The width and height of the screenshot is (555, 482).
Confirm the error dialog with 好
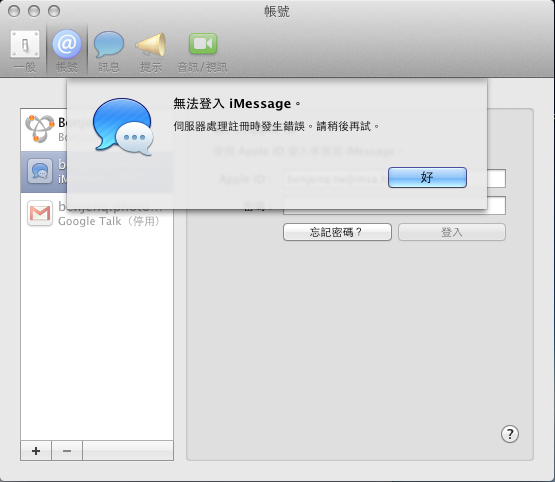coord(427,177)
